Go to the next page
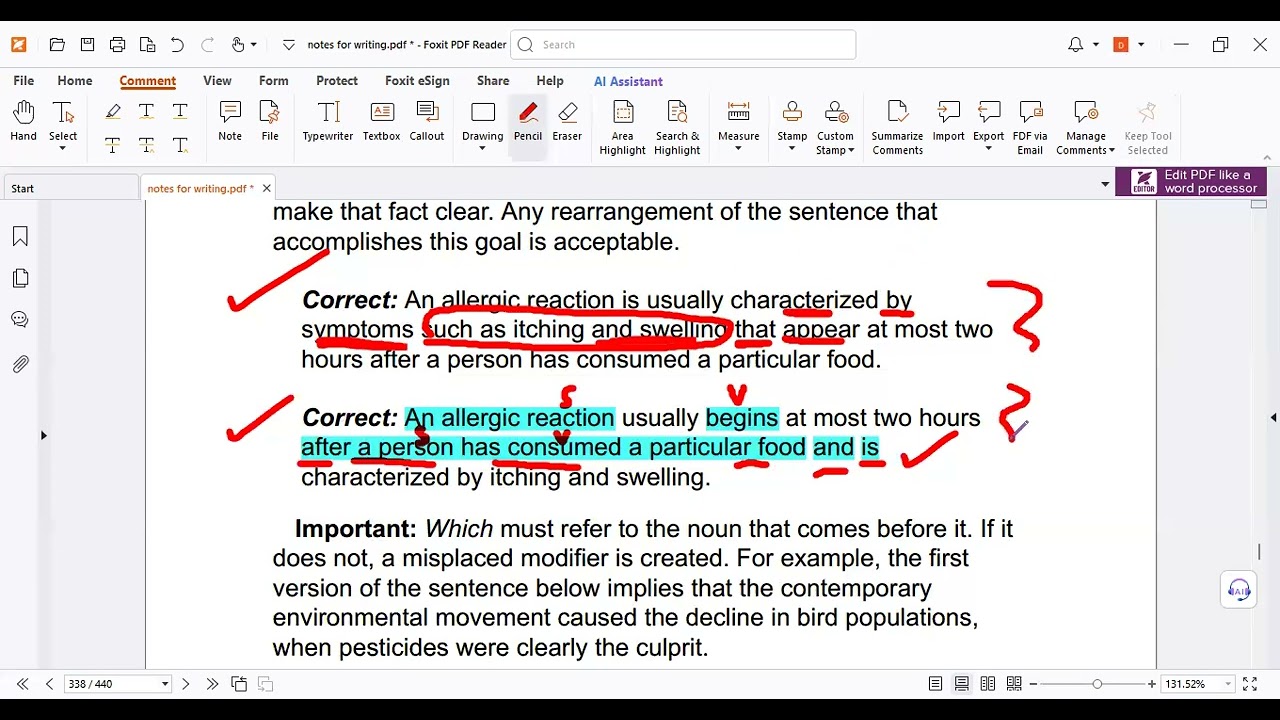 click(x=185, y=684)
